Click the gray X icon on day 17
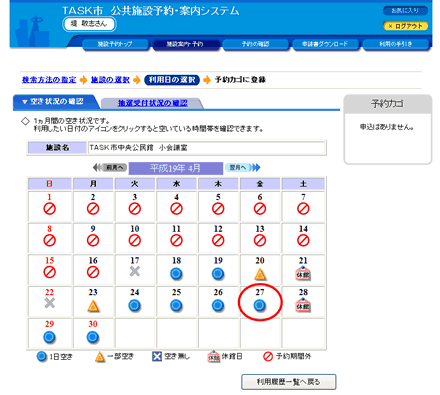440x395 pixels. 135,271
